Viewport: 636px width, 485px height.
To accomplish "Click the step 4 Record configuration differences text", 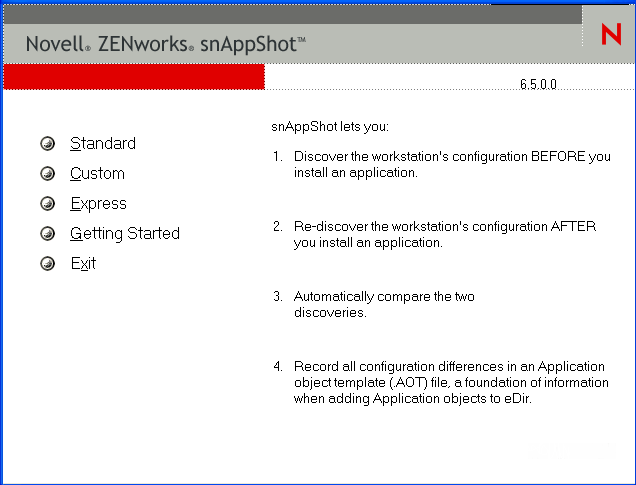I will coord(450,382).
